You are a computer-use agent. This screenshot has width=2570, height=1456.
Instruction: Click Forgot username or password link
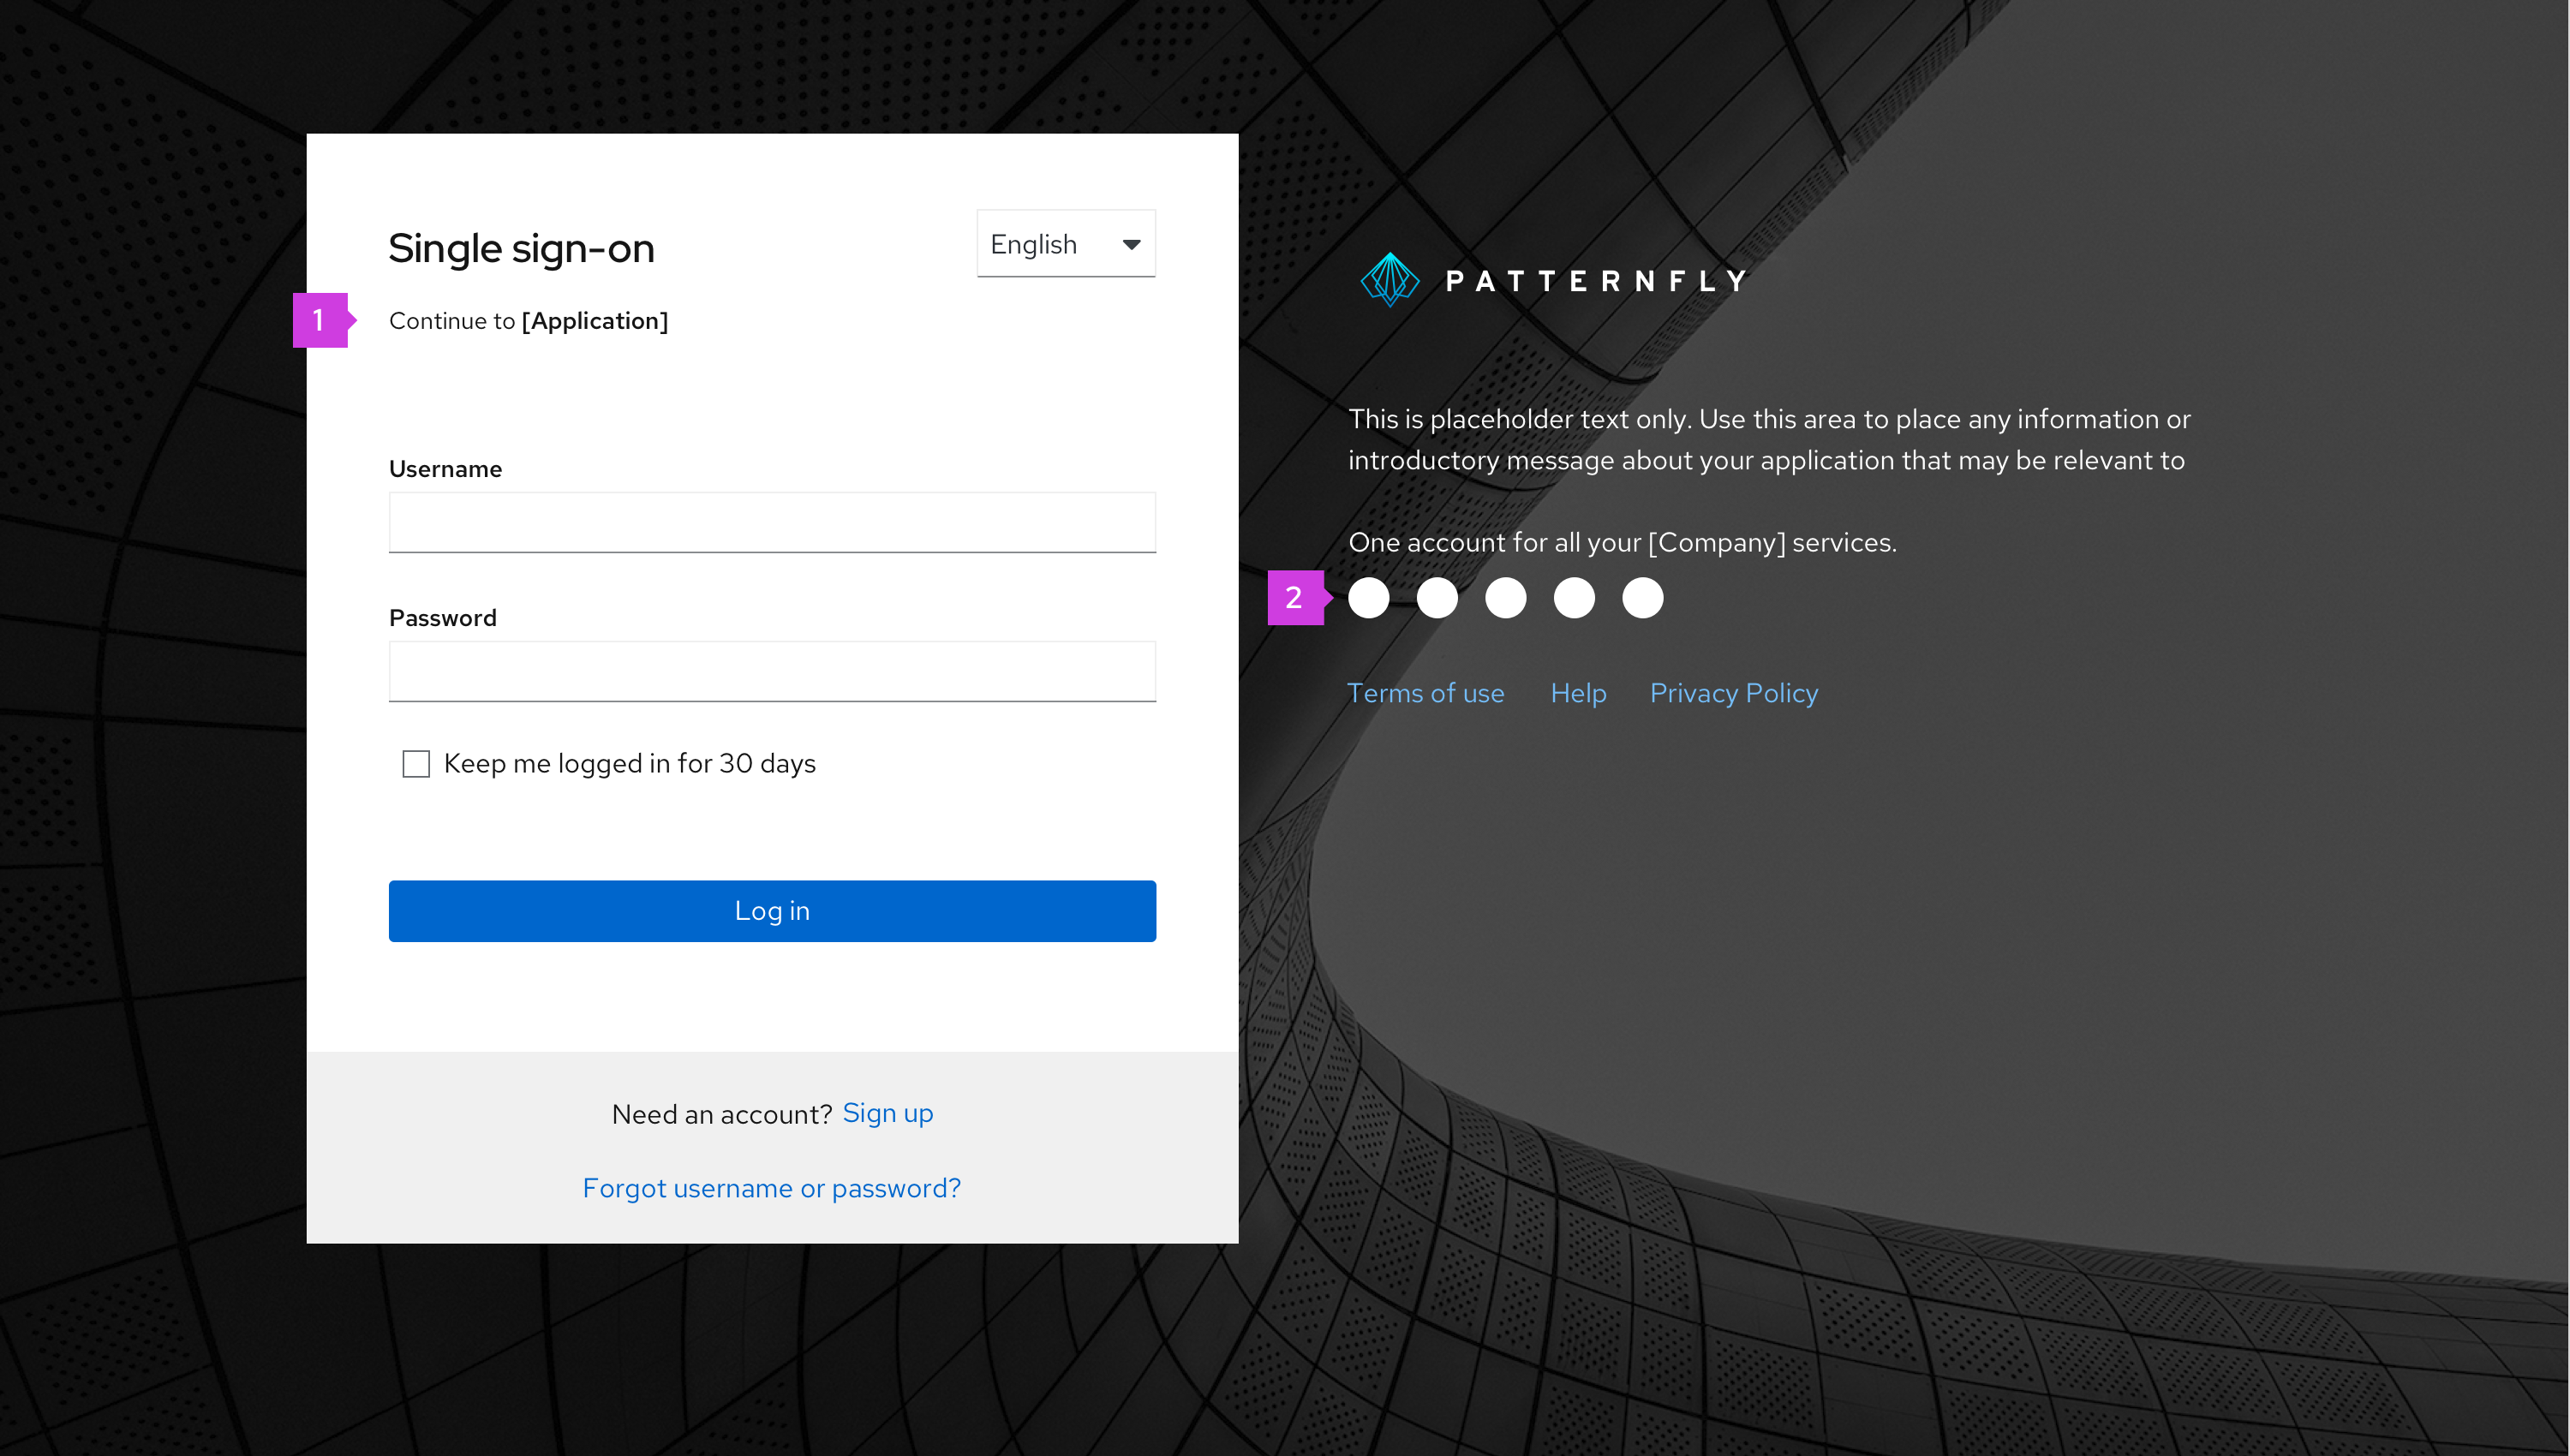[771, 1188]
